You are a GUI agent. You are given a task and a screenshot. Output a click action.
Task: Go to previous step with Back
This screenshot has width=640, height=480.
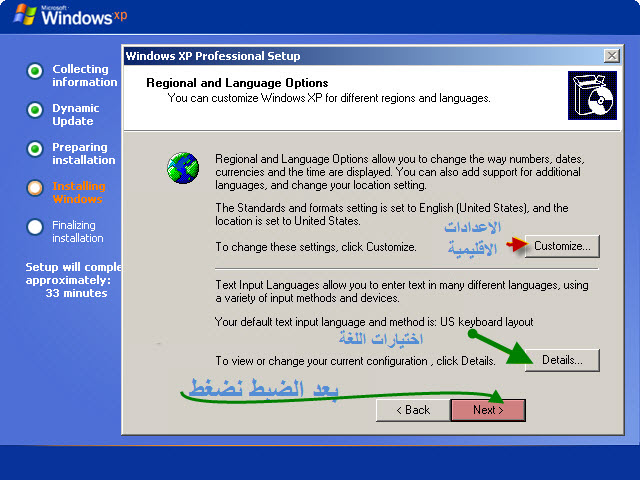412,410
